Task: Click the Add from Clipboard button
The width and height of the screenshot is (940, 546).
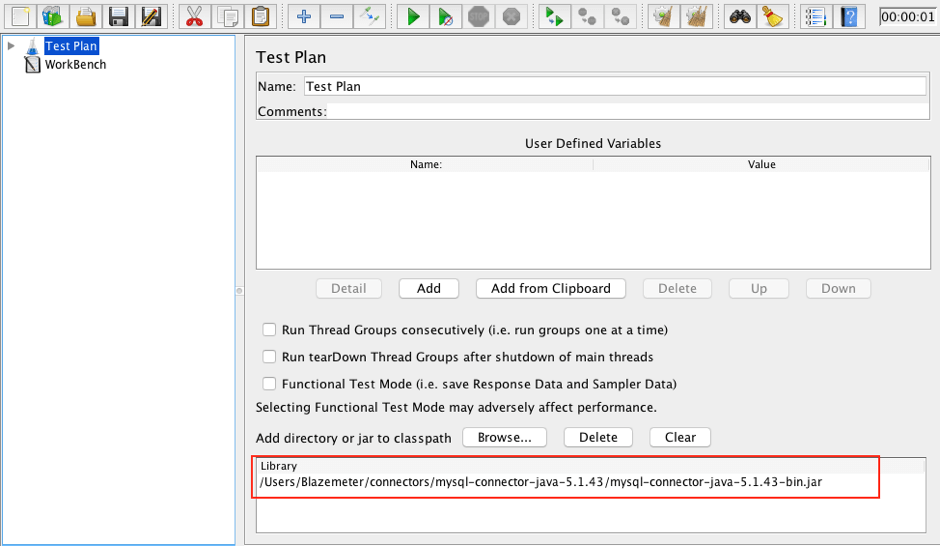Action: pyautogui.click(x=550, y=288)
